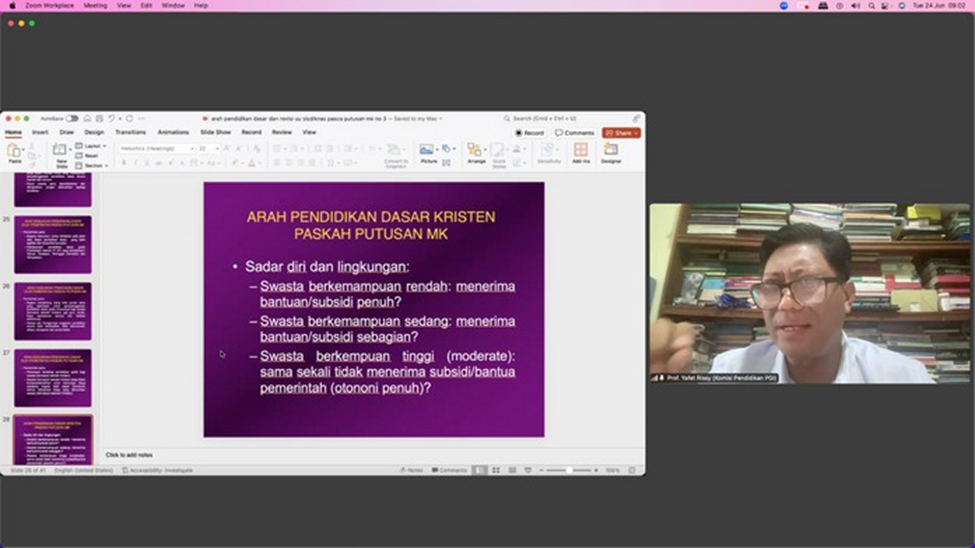Image resolution: width=975 pixels, height=548 pixels.
Task: Toggle the AutoSave switch
Action: tap(72, 118)
